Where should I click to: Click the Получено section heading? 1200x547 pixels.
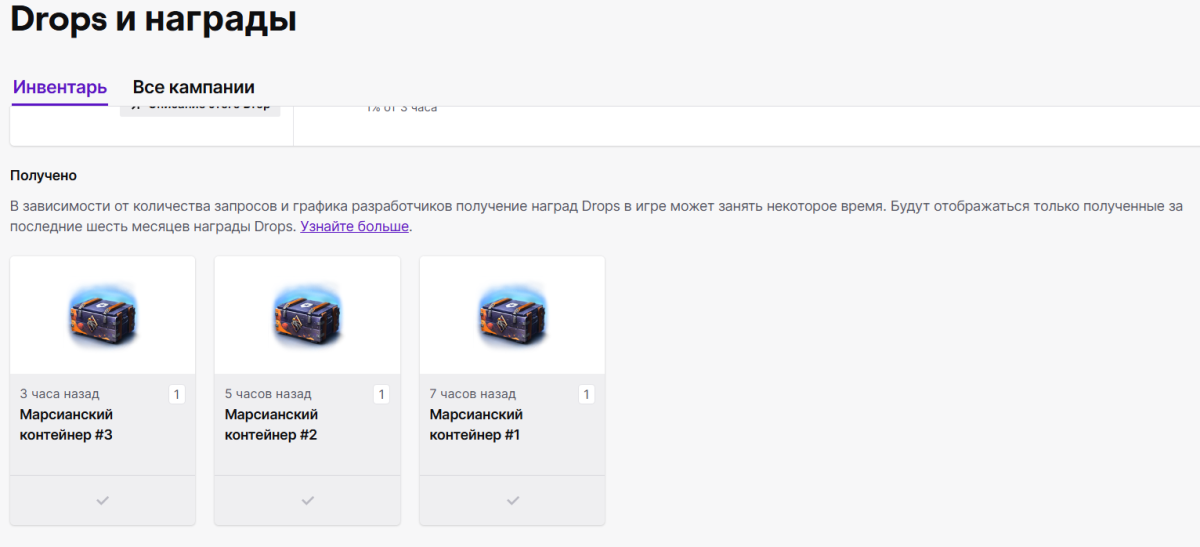point(44,175)
